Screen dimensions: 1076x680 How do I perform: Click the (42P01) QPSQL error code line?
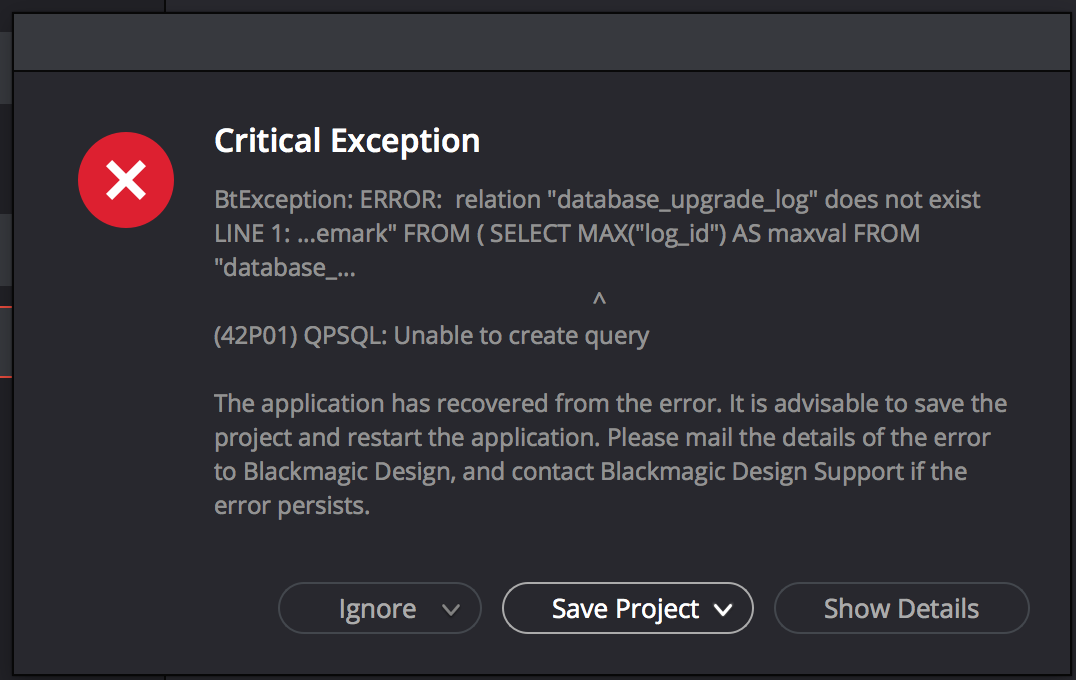pyautogui.click(x=432, y=336)
